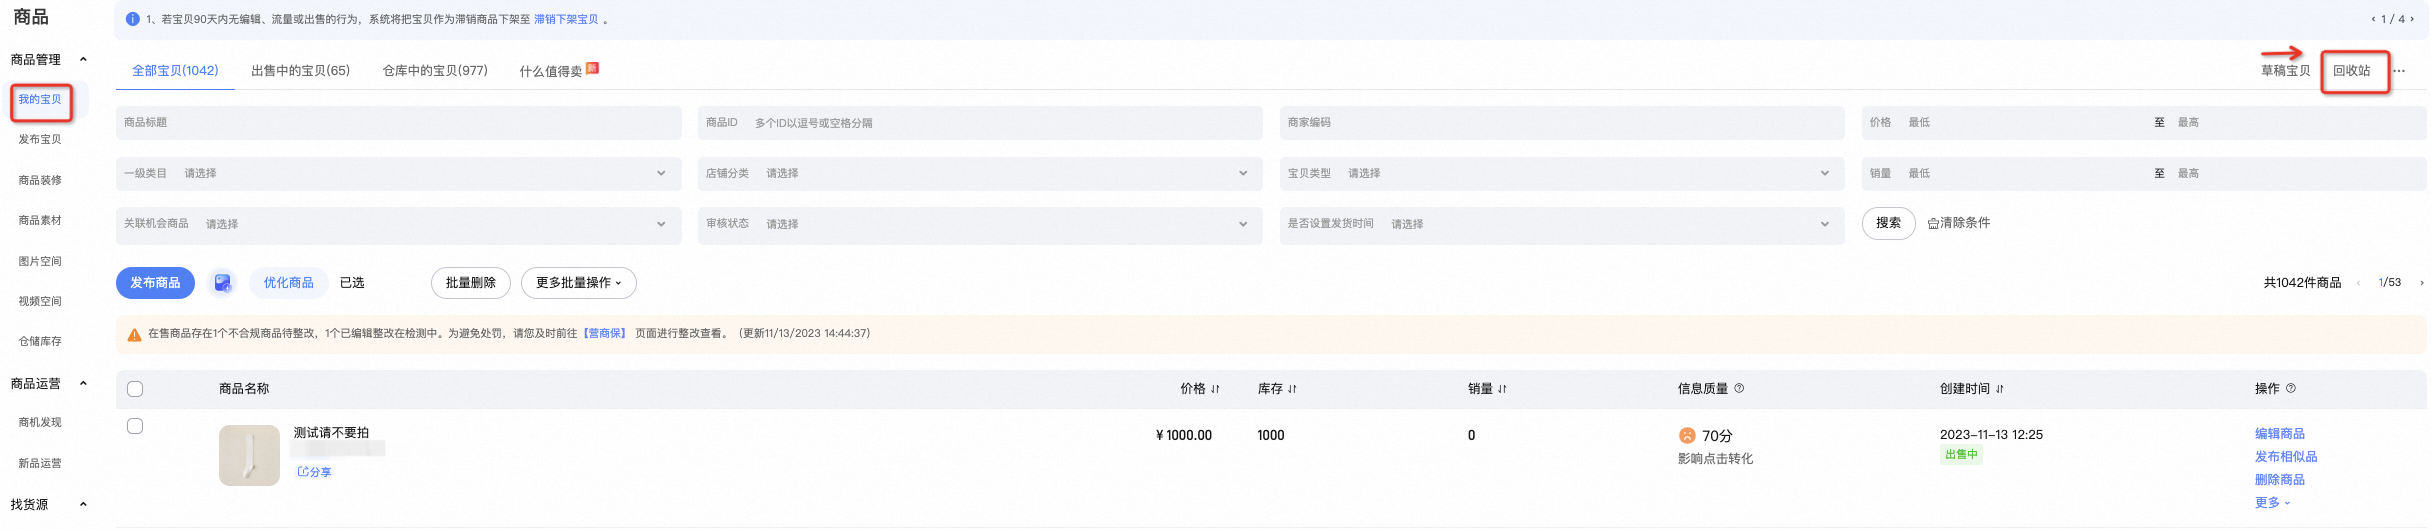The image size is (2431, 530).
Task: Expand the 审核状态 dropdown
Action: 980,224
